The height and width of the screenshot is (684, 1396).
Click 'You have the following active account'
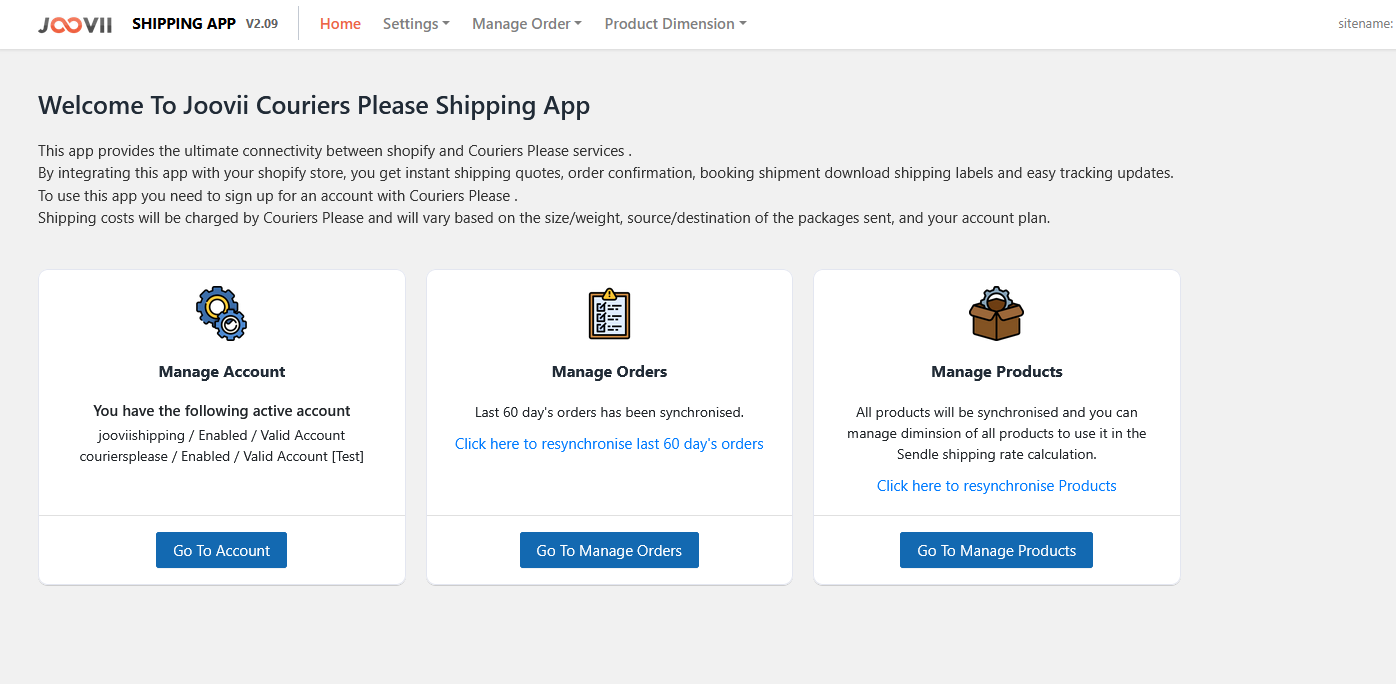[x=222, y=411]
